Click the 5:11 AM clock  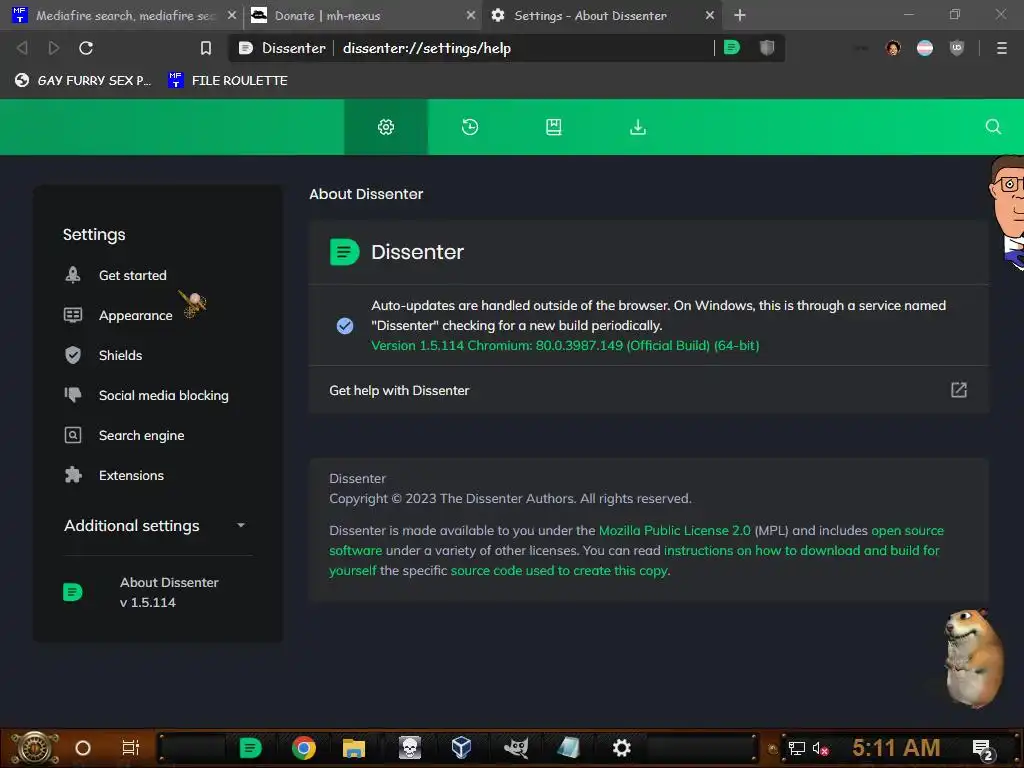tap(895, 748)
